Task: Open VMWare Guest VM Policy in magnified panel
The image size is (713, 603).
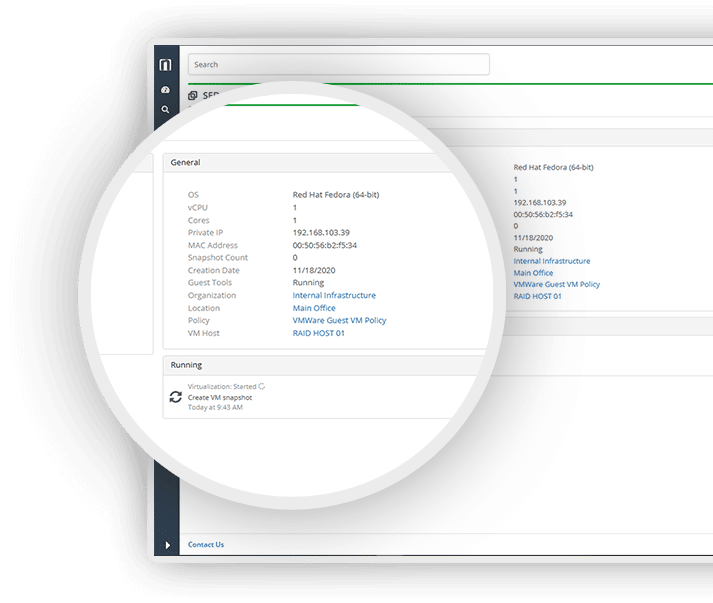Action: (339, 321)
